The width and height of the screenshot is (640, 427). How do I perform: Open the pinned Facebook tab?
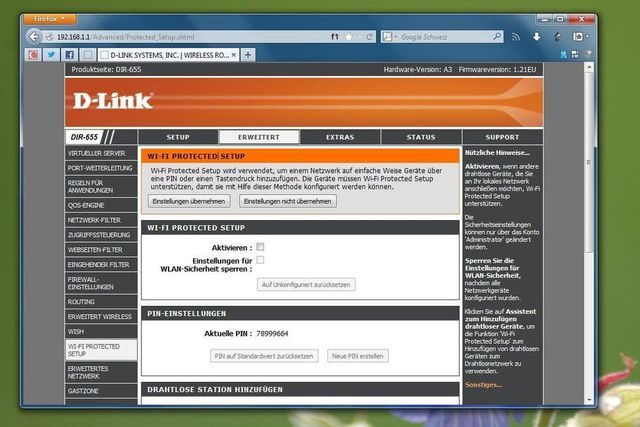[x=70, y=54]
